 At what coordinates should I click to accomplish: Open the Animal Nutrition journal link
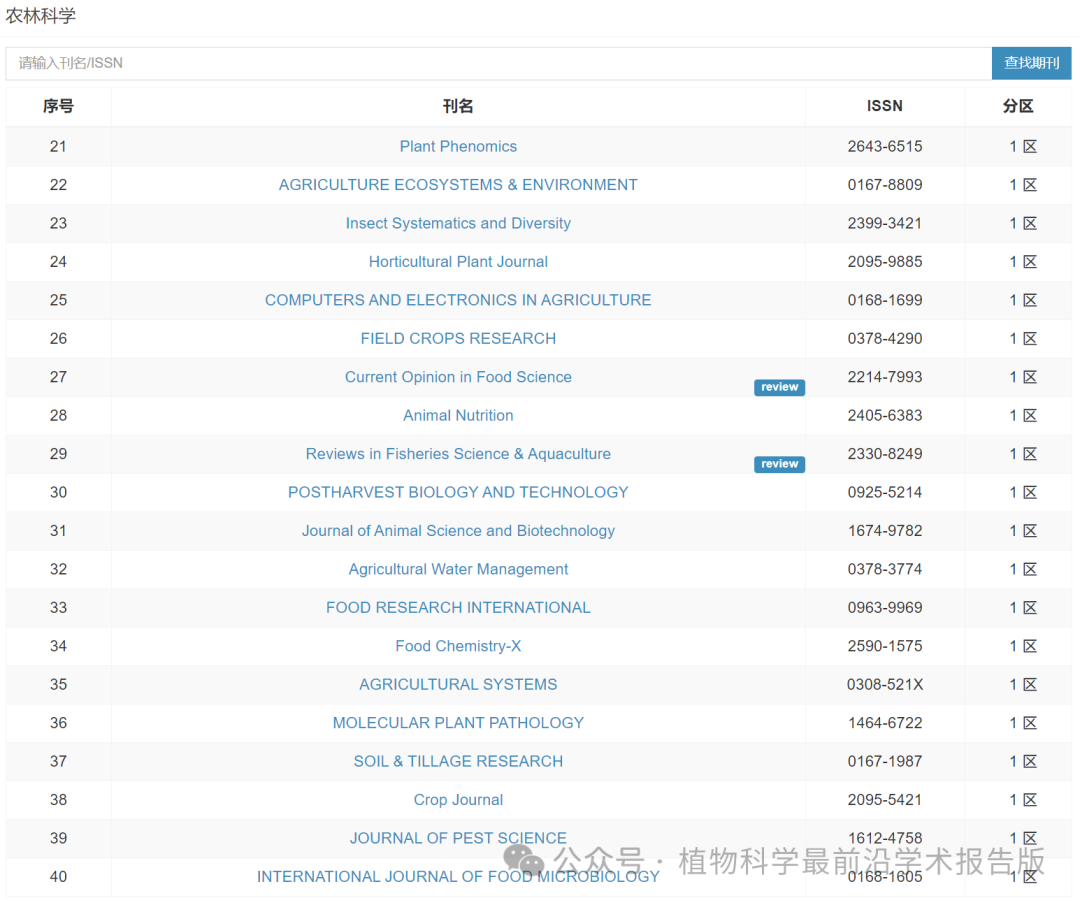458,416
